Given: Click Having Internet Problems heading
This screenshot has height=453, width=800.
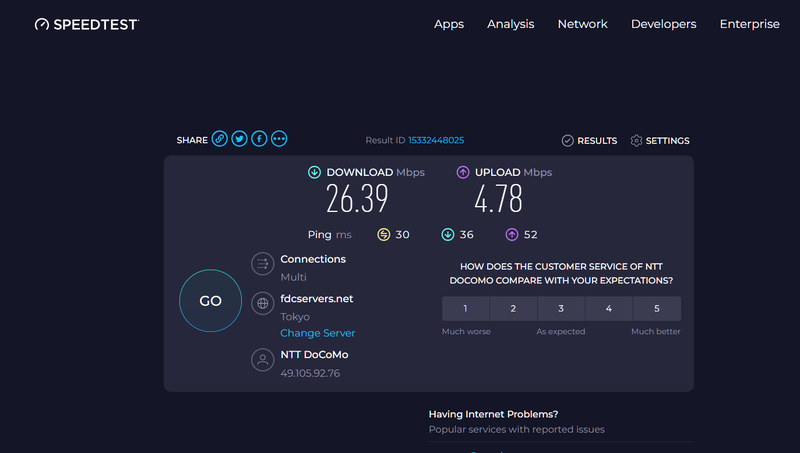Looking at the screenshot, I should tap(493, 414).
